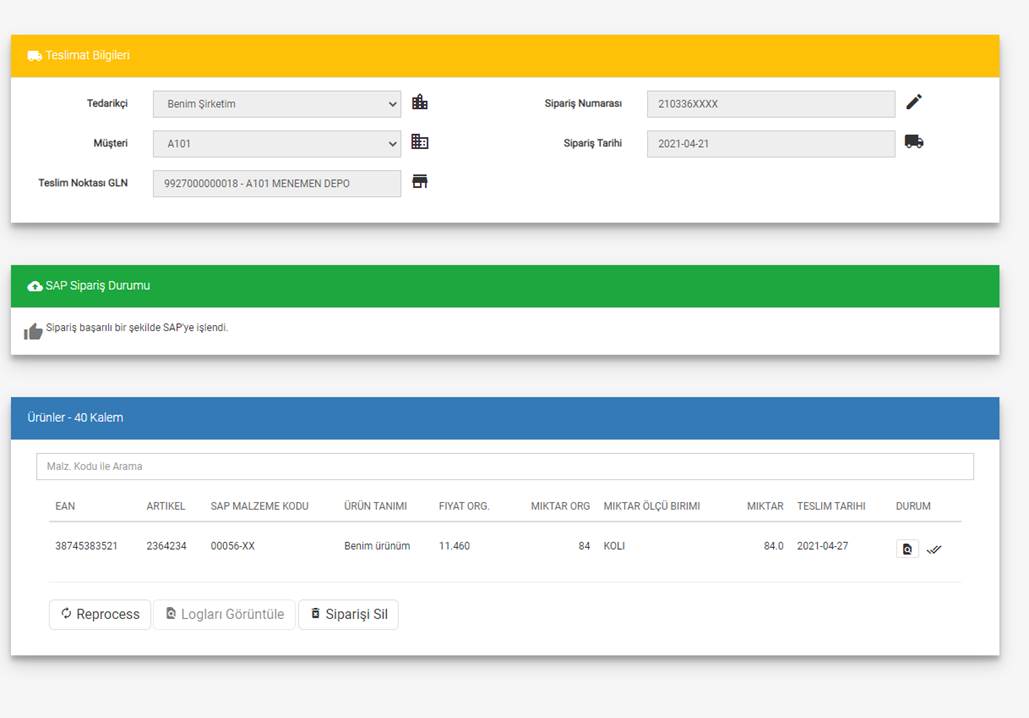Click the ÜRÜN TANIMI column header

pyautogui.click(x=375, y=506)
